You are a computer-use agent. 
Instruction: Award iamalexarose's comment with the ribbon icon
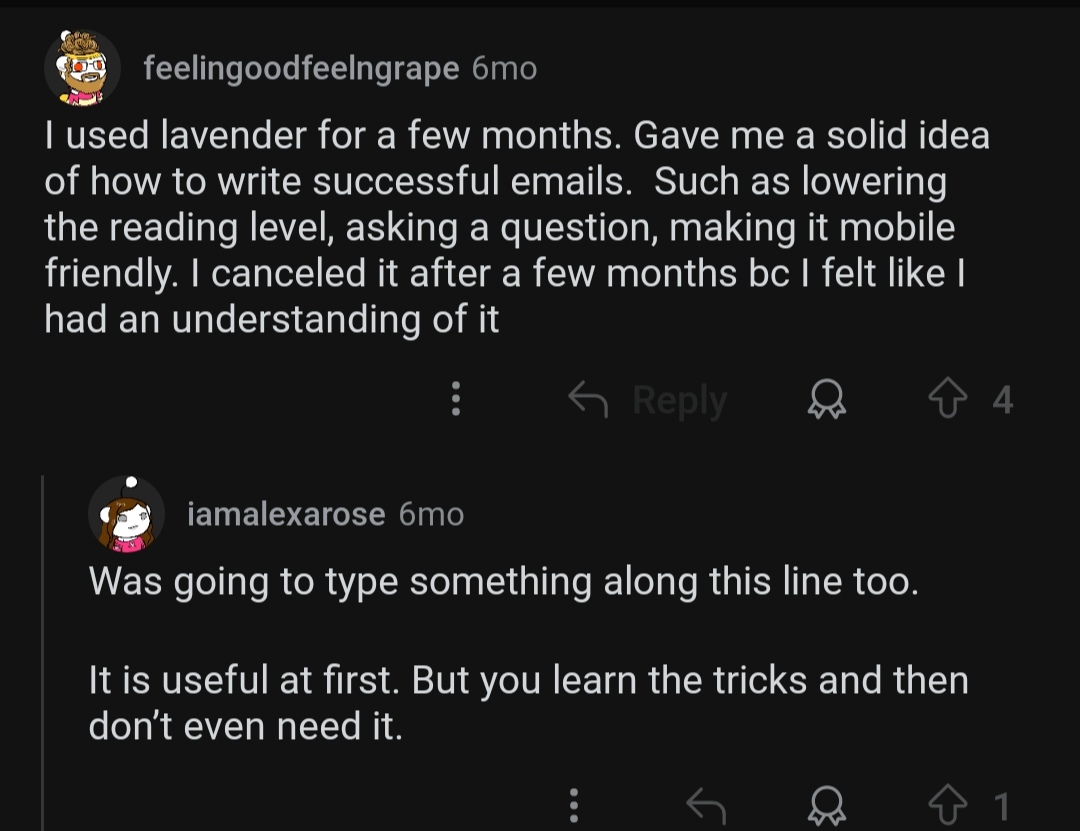point(827,806)
